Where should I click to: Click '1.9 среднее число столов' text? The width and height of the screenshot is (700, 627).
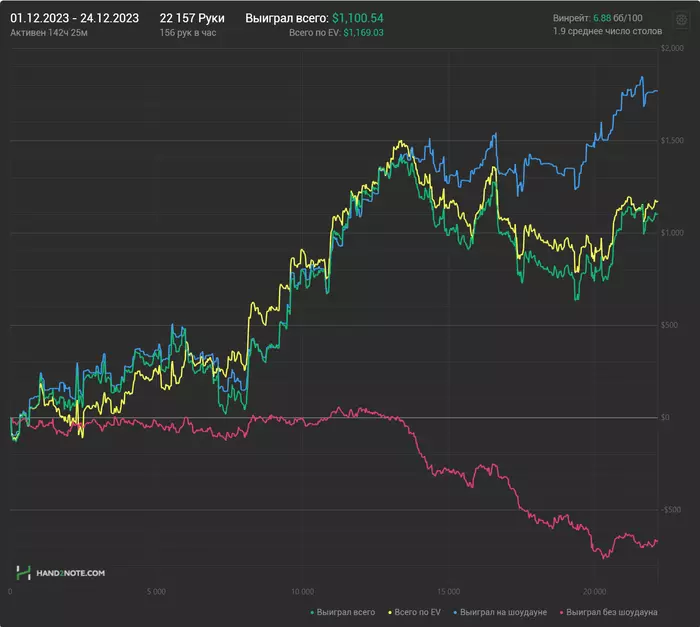click(x=607, y=31)
